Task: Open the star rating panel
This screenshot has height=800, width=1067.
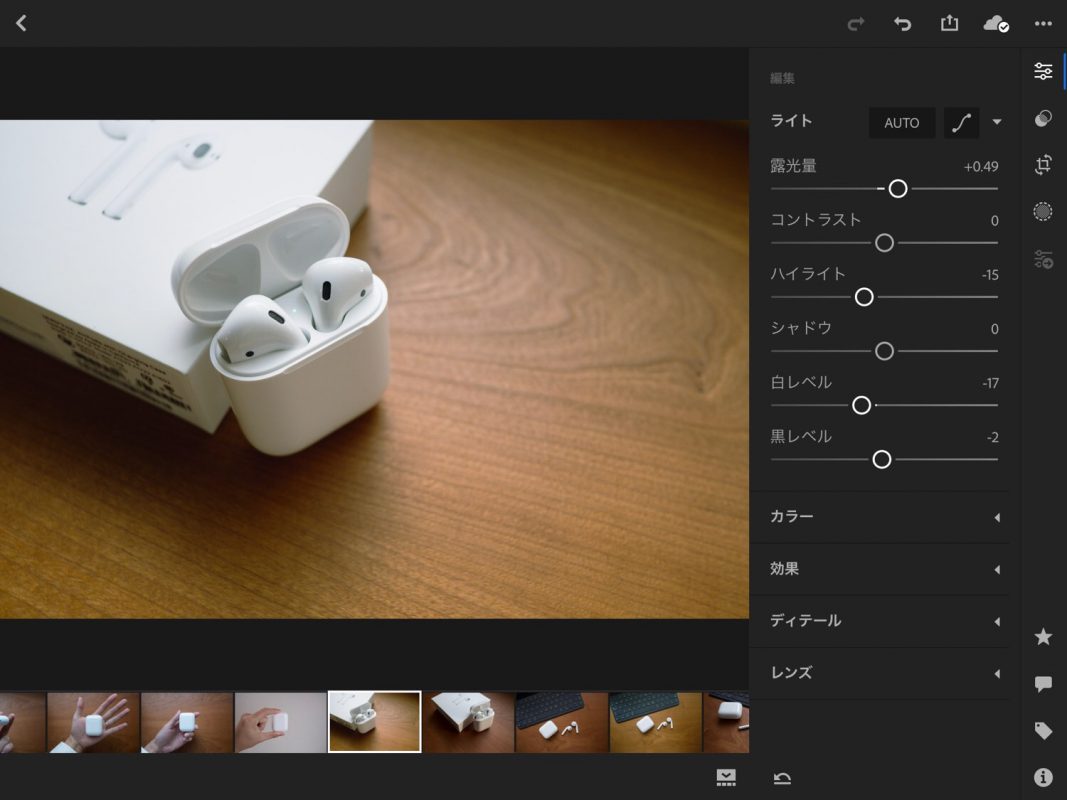Action: point(1043,637)
